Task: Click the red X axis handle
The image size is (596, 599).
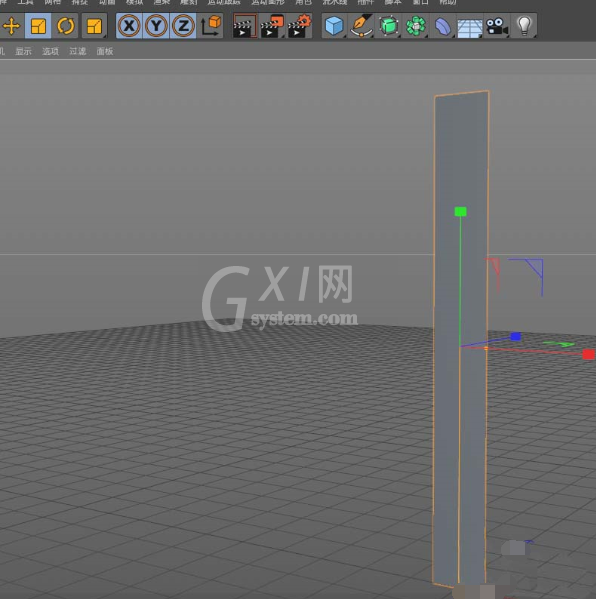Action: click(x=589, y=355)
